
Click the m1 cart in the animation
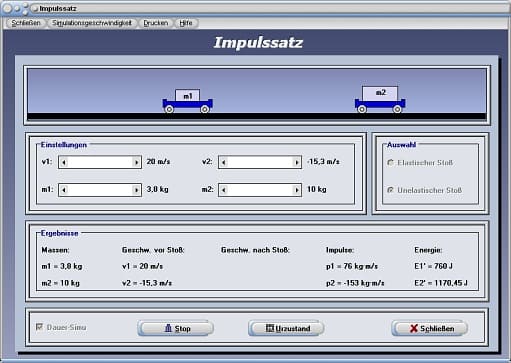point(187,101)
